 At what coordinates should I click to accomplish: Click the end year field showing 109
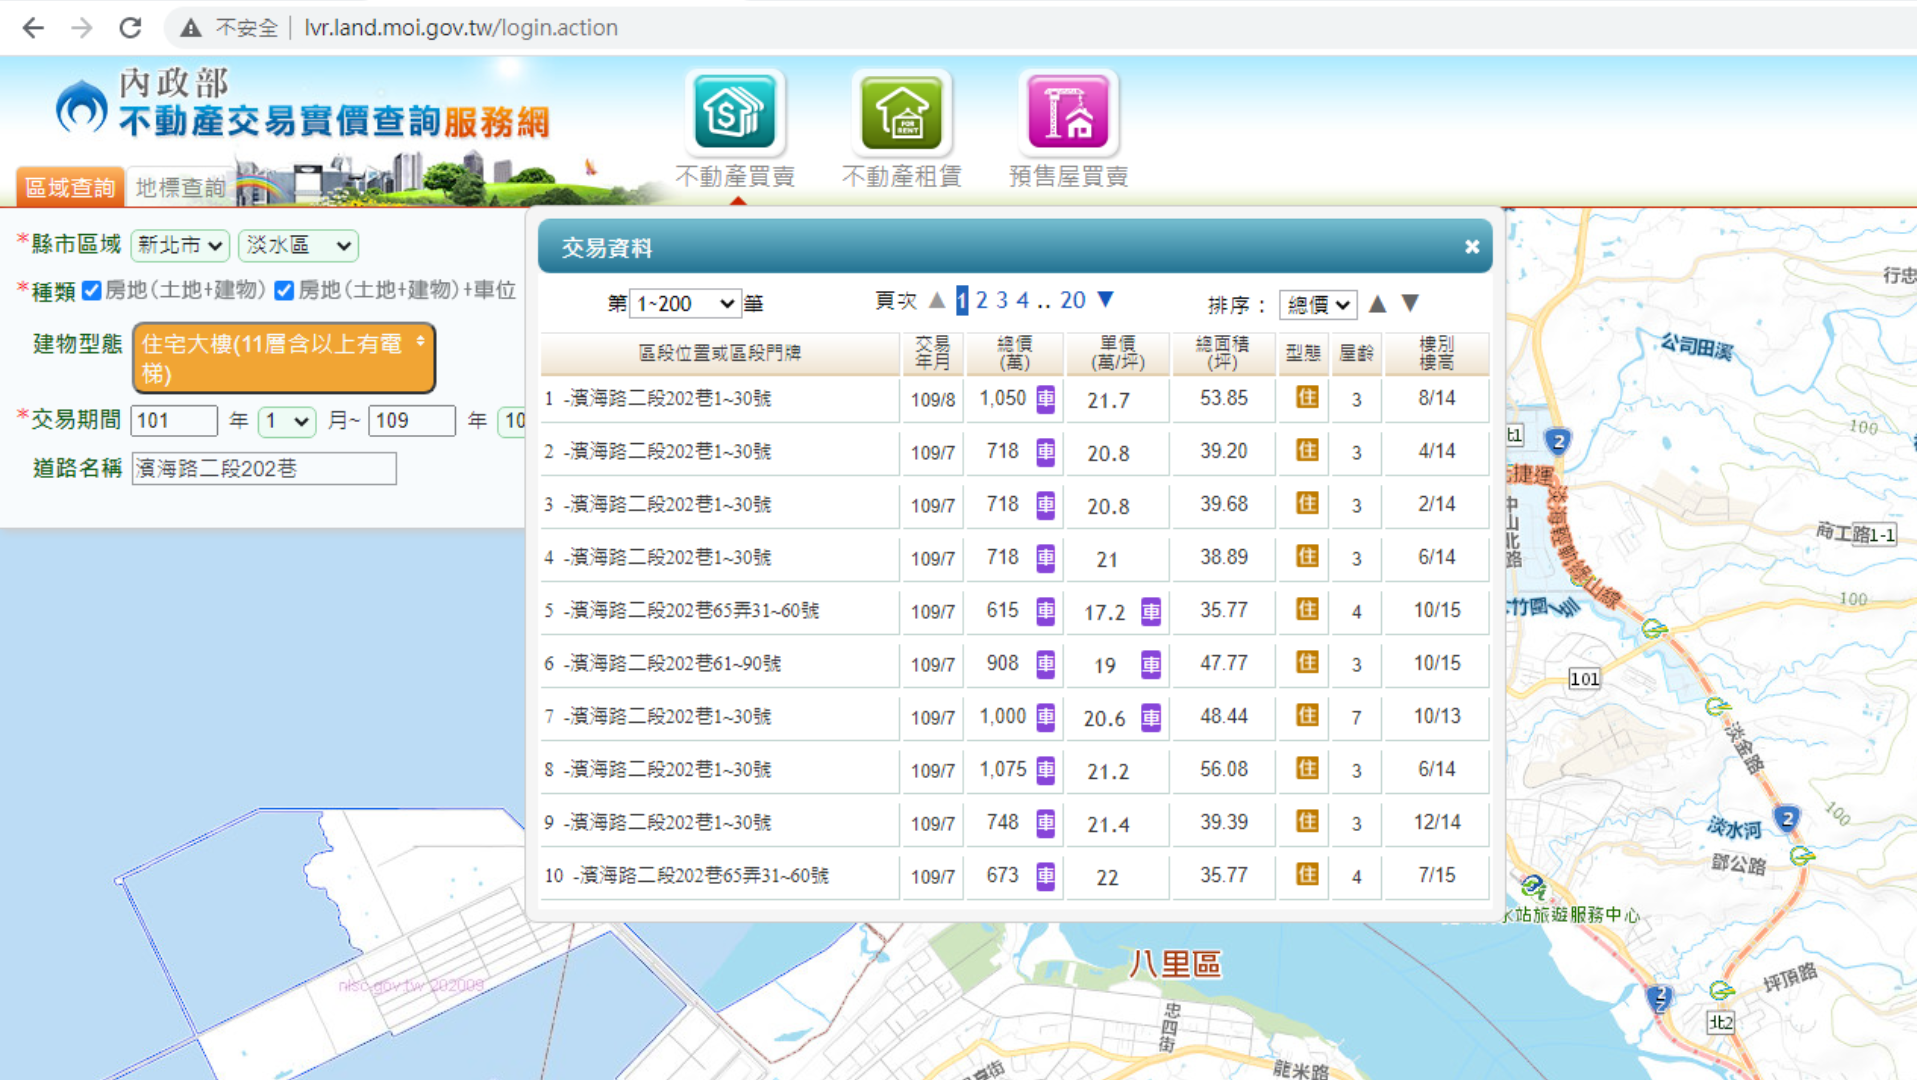(x=412, y=420)
